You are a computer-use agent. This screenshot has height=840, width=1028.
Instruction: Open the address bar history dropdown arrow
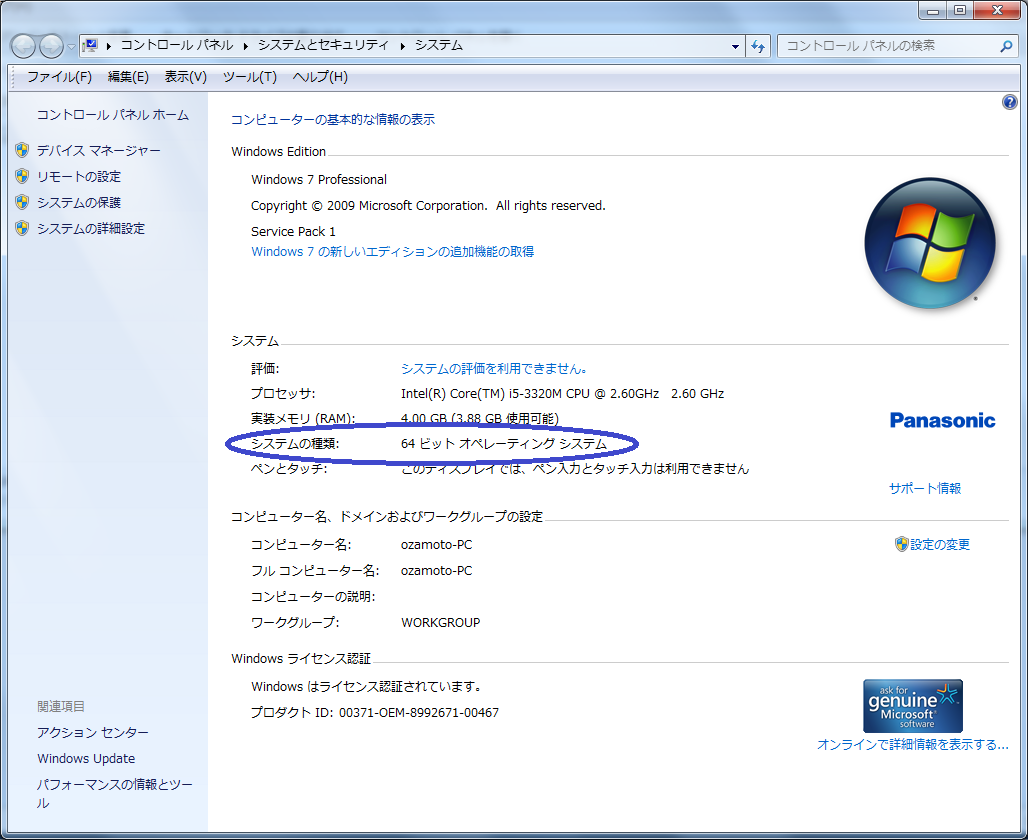[735, 46]
